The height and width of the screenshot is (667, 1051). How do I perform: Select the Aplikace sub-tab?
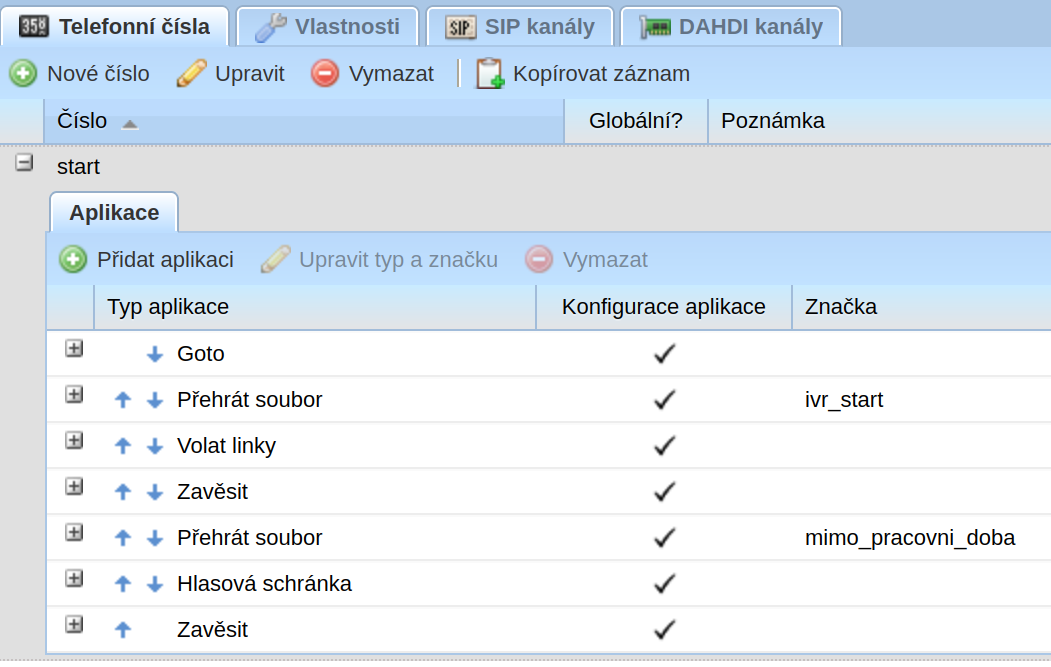(114, 213)
